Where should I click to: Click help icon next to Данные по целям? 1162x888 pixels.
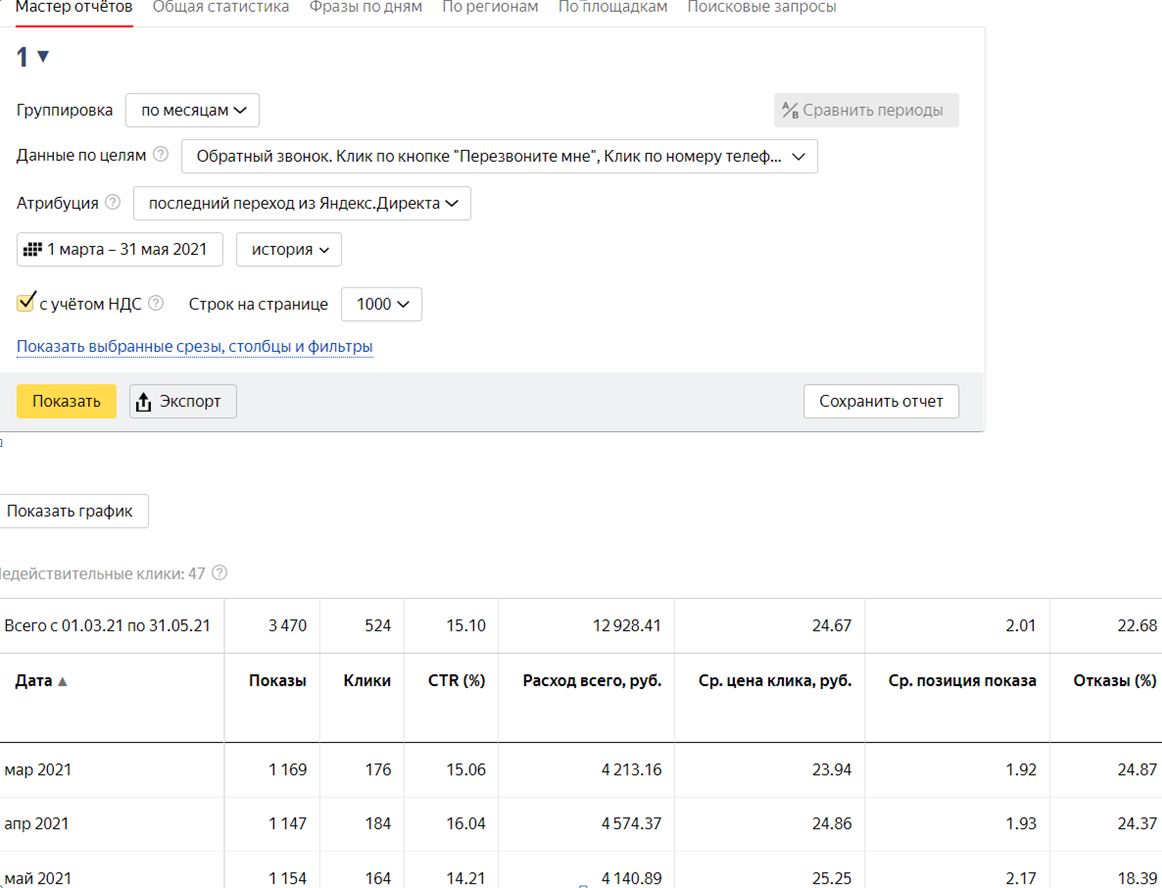(x=161, y=155)
